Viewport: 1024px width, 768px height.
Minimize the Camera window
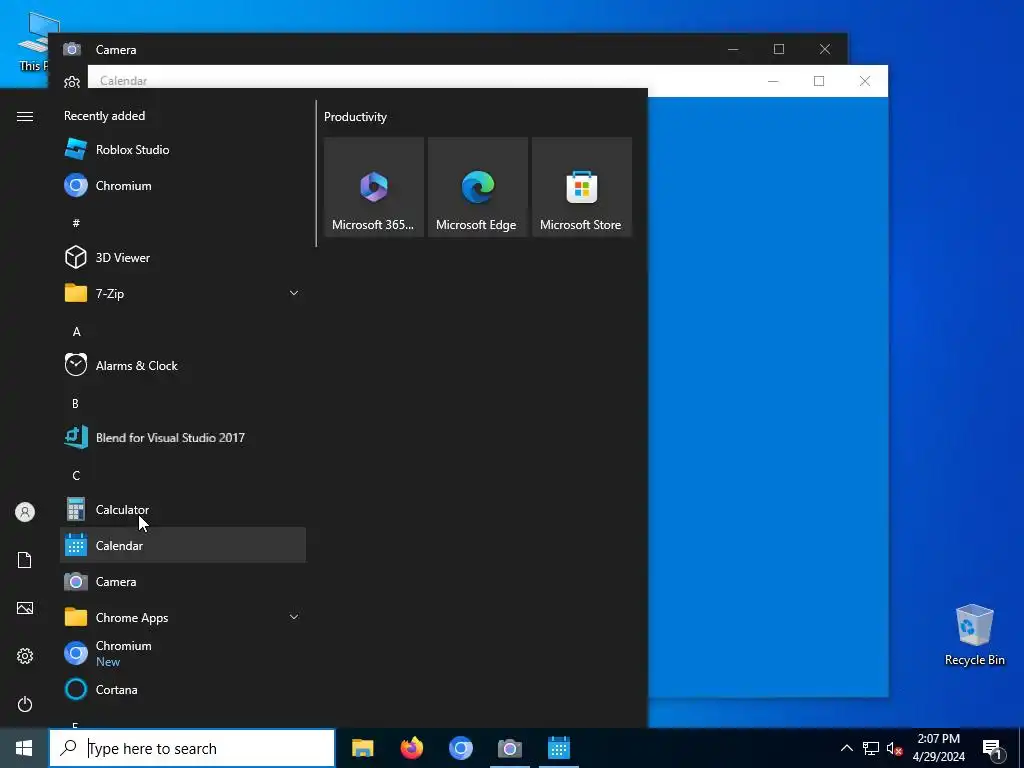pos(733,49)
